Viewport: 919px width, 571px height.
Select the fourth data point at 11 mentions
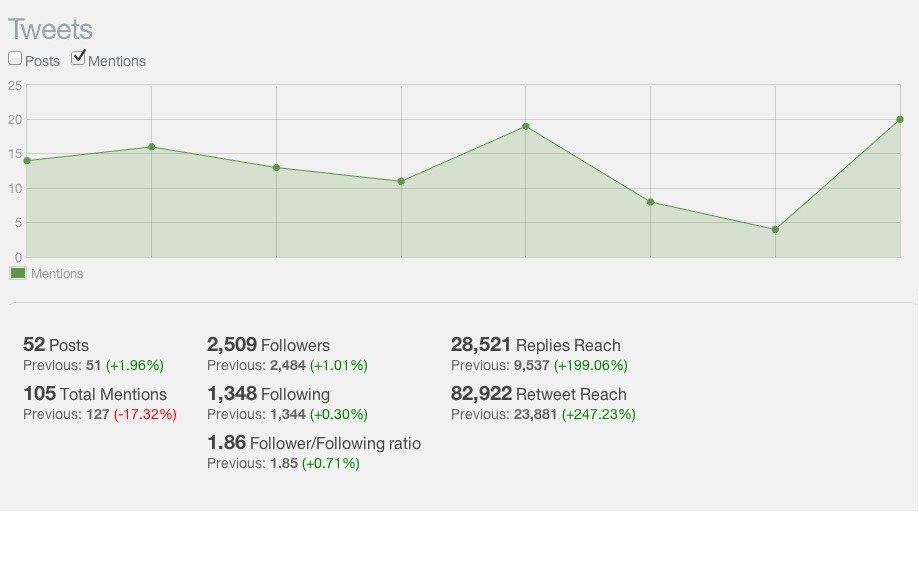click(401, 182)
